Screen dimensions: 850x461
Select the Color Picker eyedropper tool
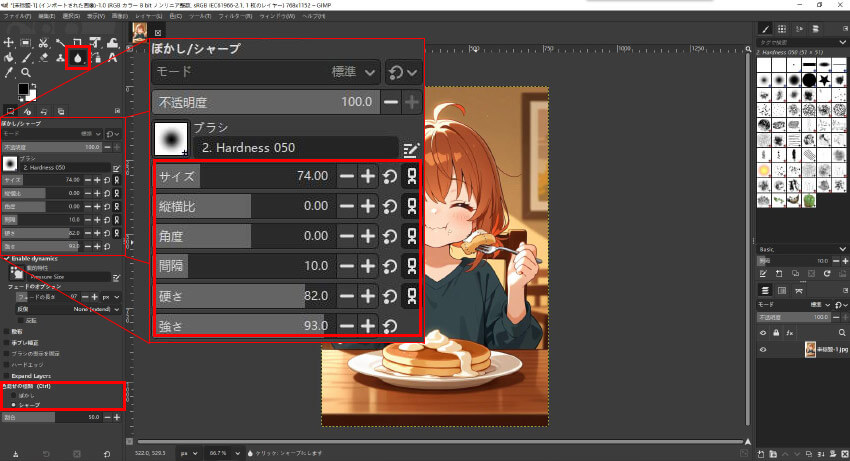tap(9, 72)
